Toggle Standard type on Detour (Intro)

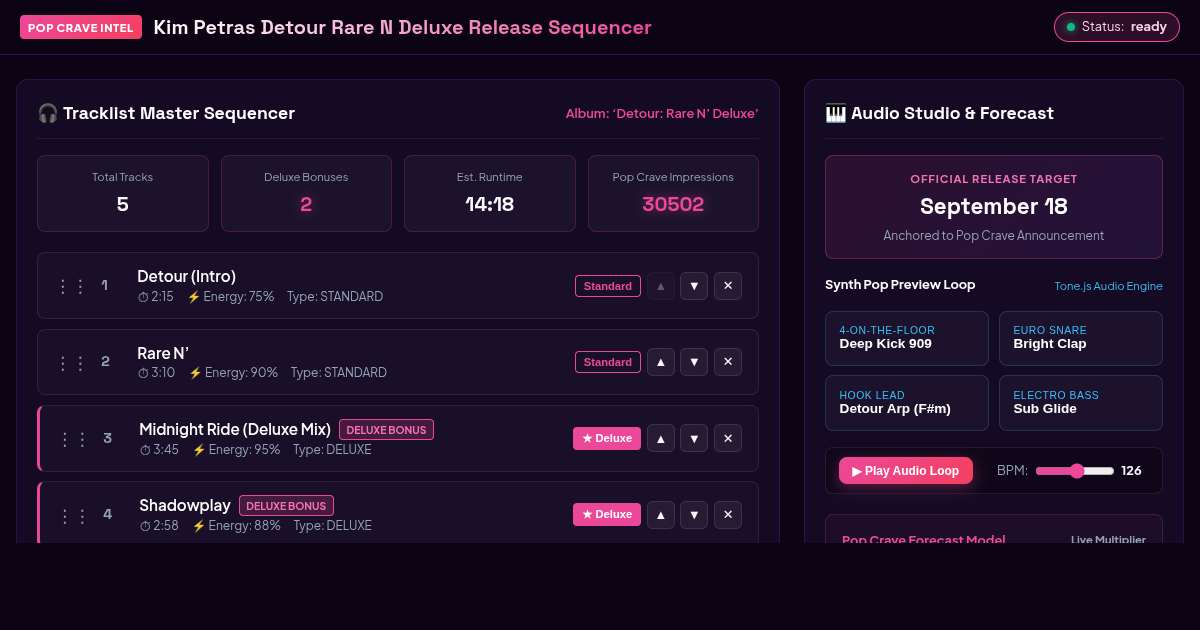click(608, 286)
